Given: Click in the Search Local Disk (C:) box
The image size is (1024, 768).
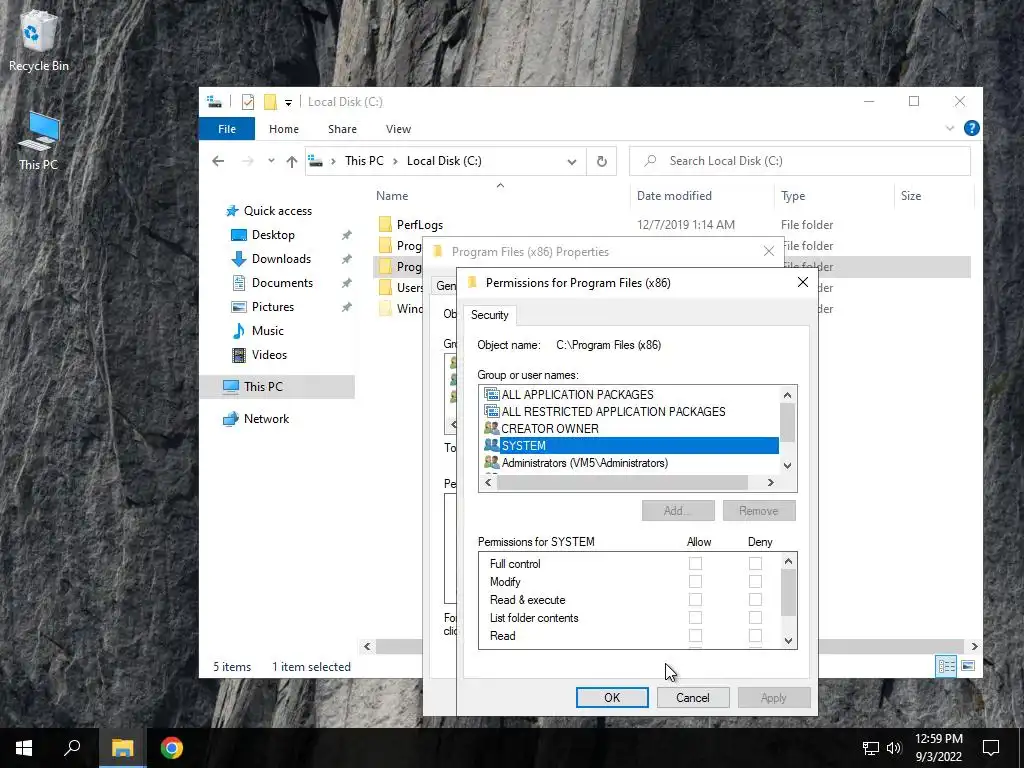Looking at the screenshot, I should (799, 161).
